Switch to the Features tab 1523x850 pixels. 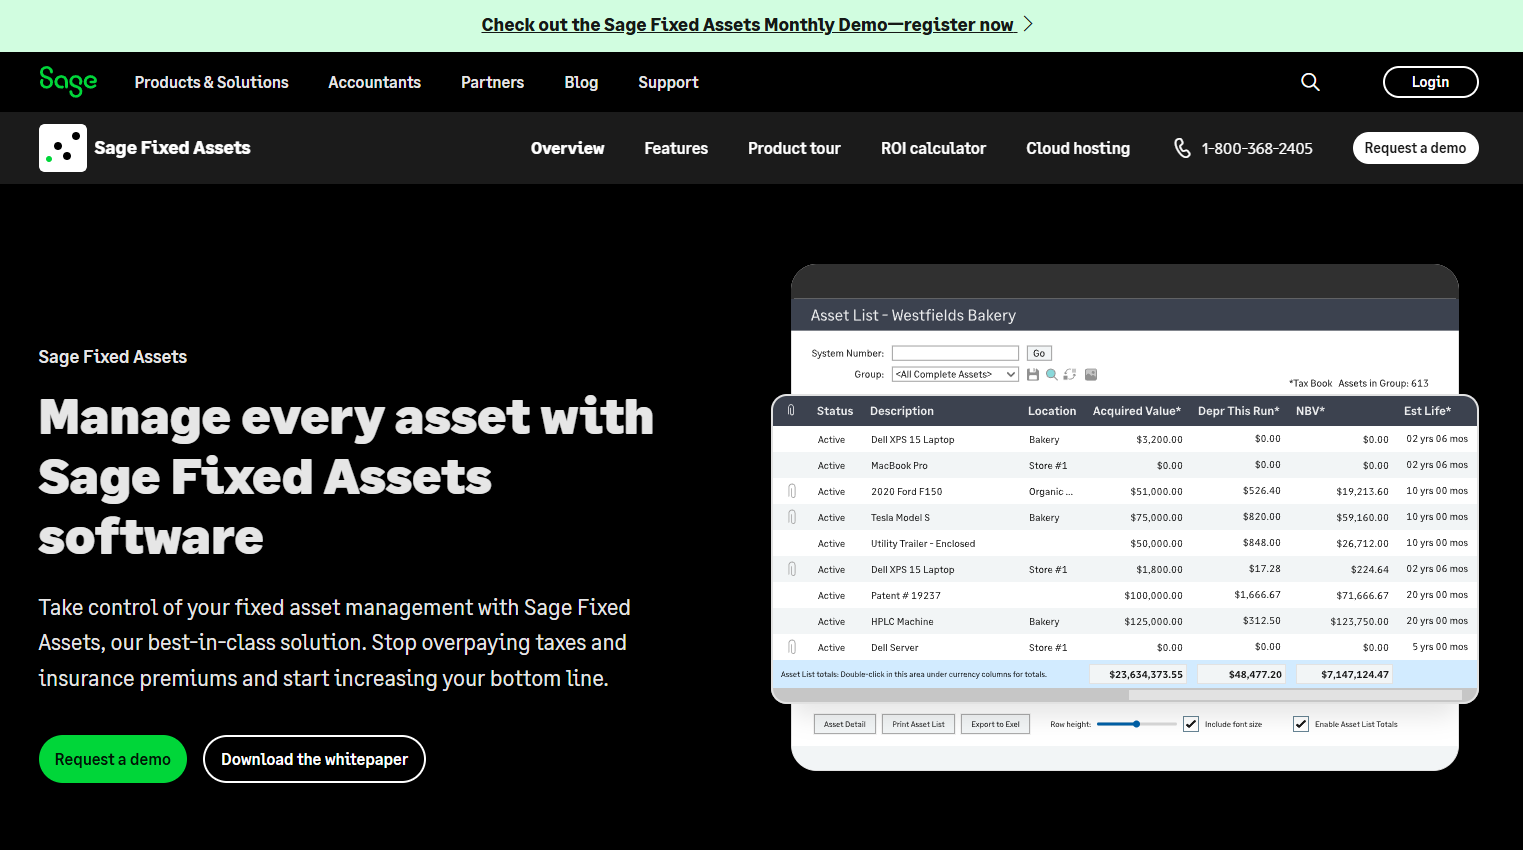tap(676, 147)
